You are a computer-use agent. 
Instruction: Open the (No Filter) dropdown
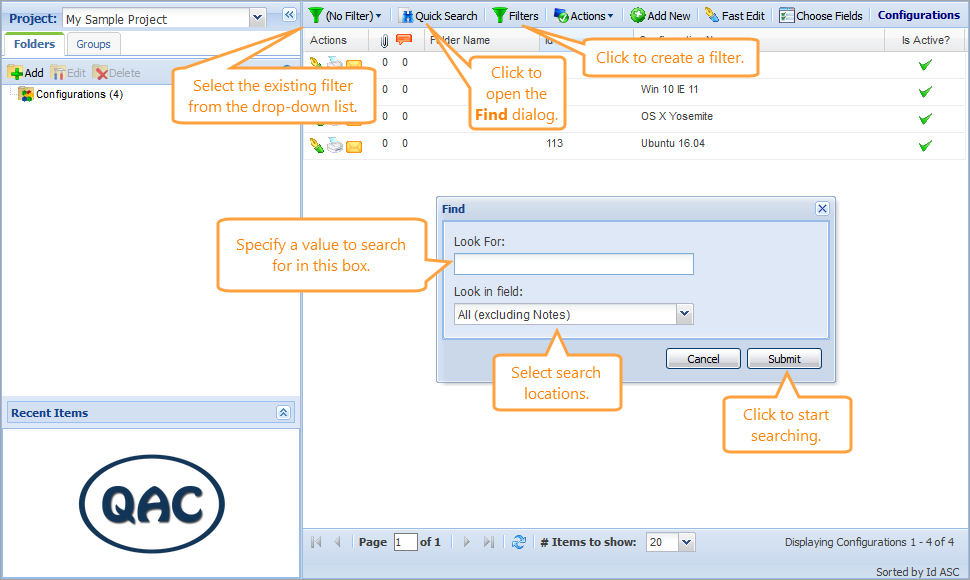point(347,15)
